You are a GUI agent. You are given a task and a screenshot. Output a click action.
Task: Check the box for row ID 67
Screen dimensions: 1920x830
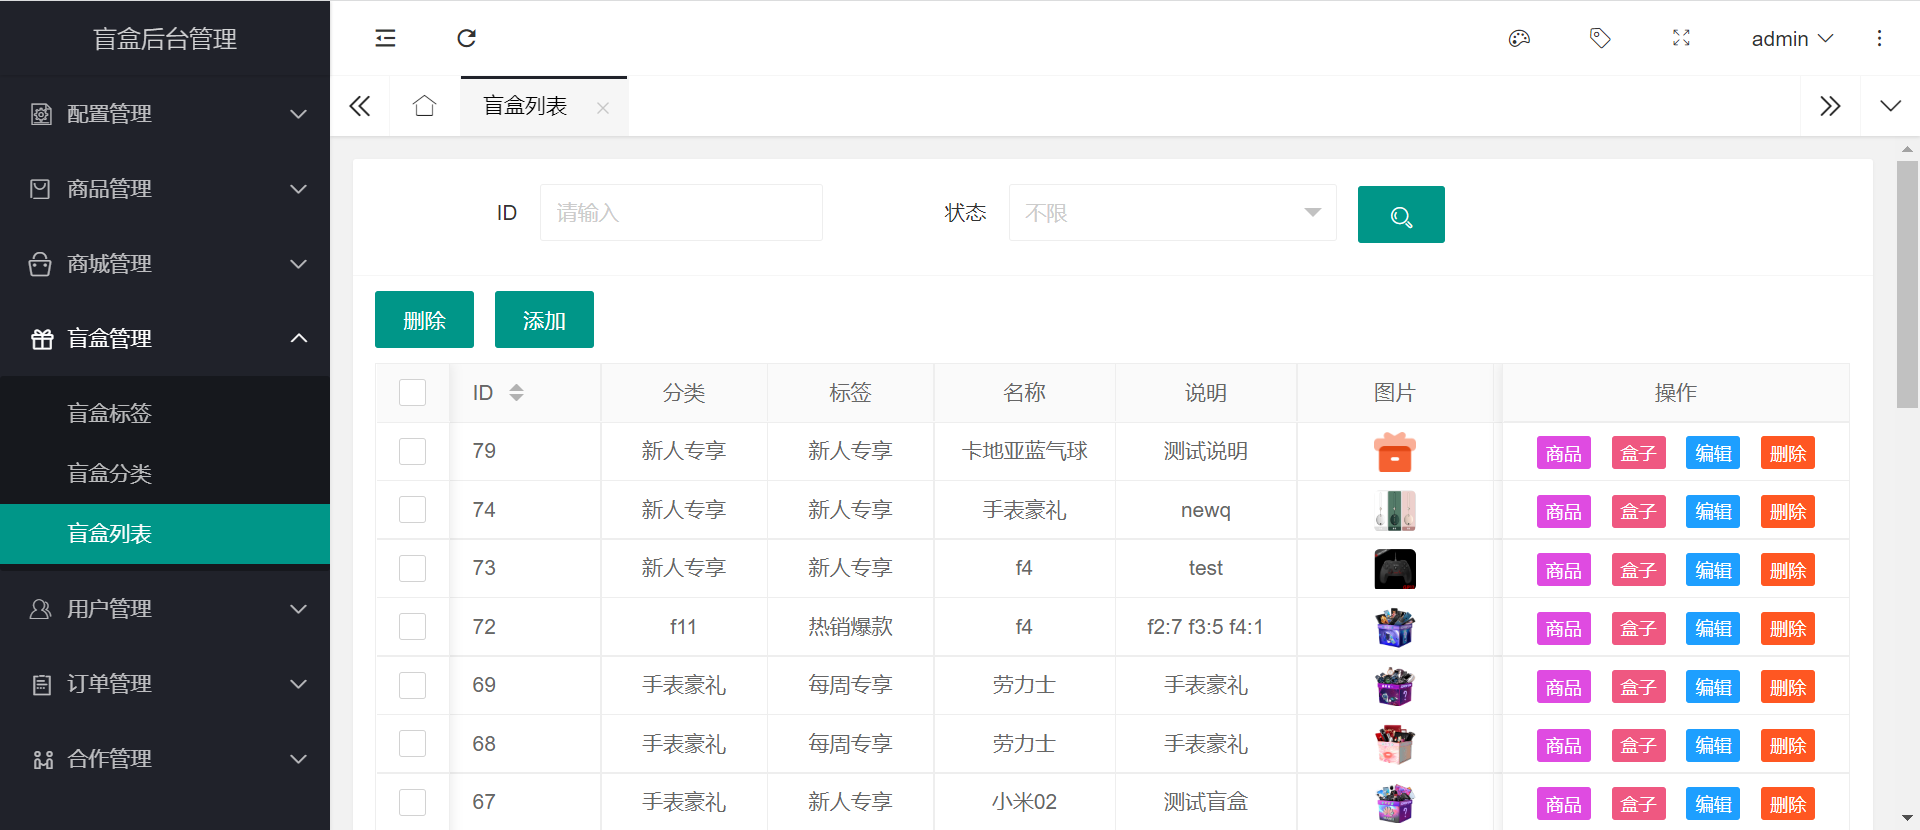(412, 802)
